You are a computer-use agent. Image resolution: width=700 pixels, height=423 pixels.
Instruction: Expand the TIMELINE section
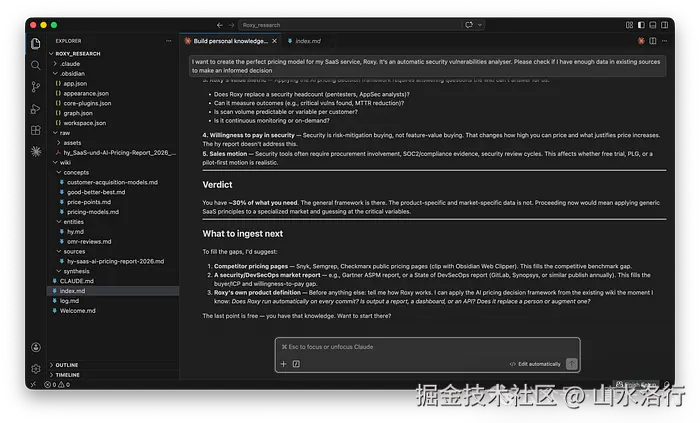(x=113, y=375)
